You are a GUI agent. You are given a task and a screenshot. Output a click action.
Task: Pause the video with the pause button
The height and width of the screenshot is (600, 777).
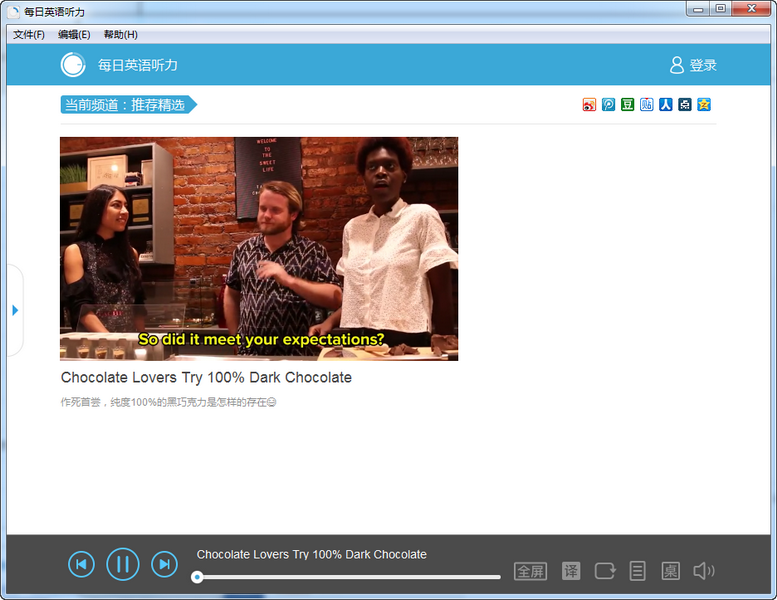pos(122,565)
